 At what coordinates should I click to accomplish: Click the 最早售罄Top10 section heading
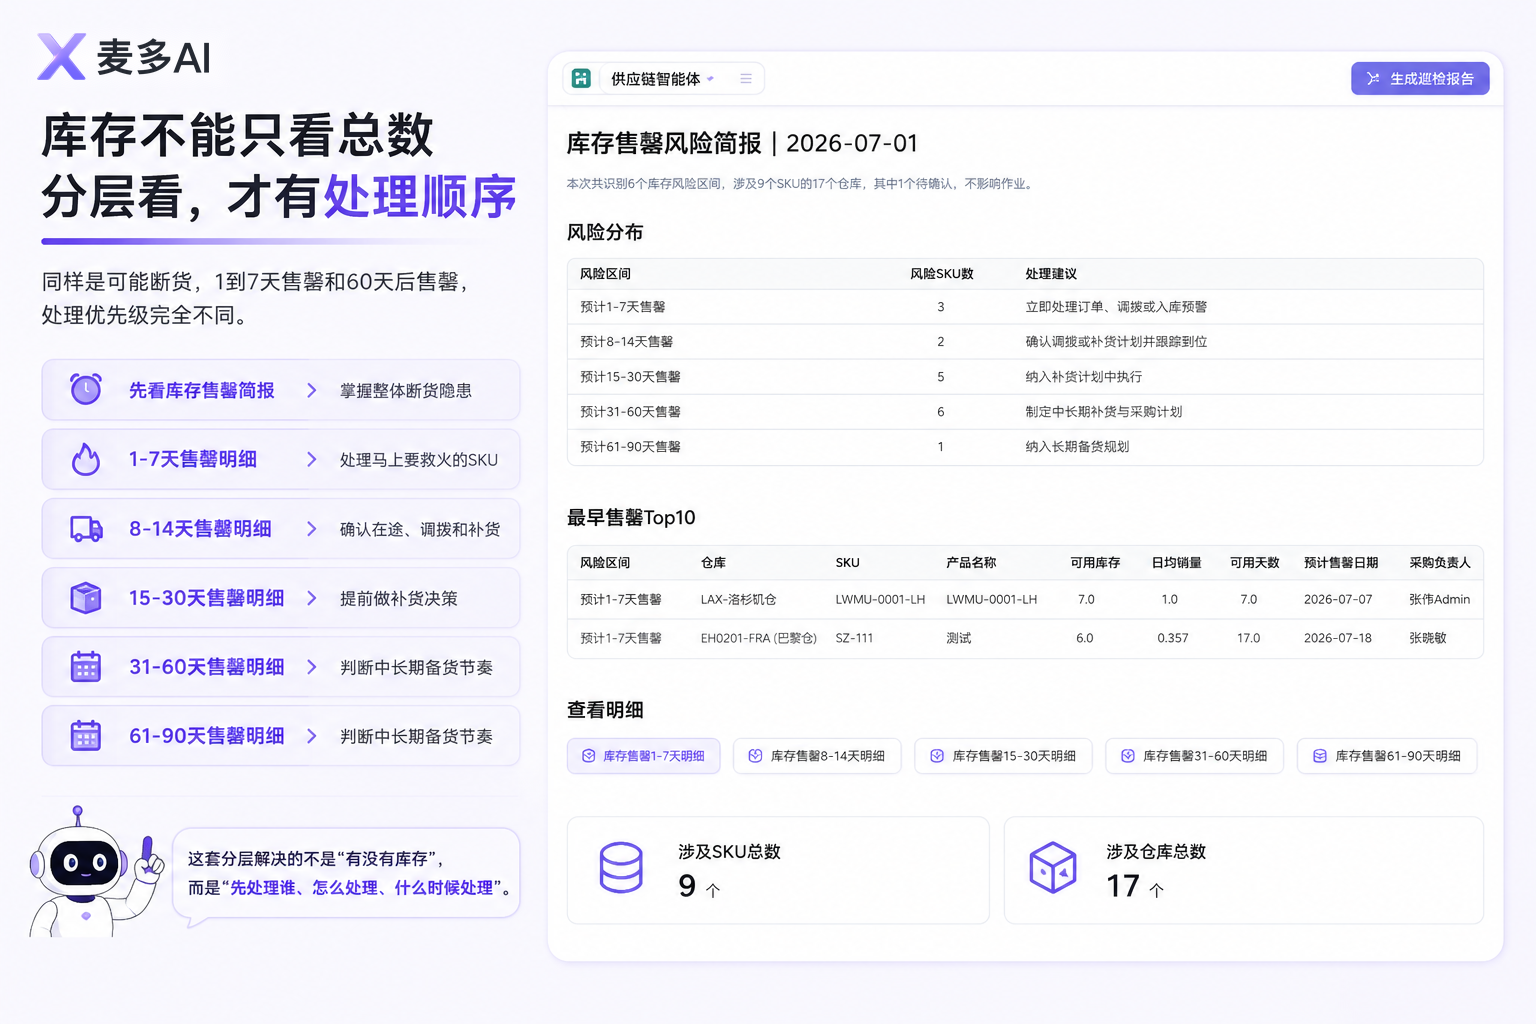click(x=631, y=517)
